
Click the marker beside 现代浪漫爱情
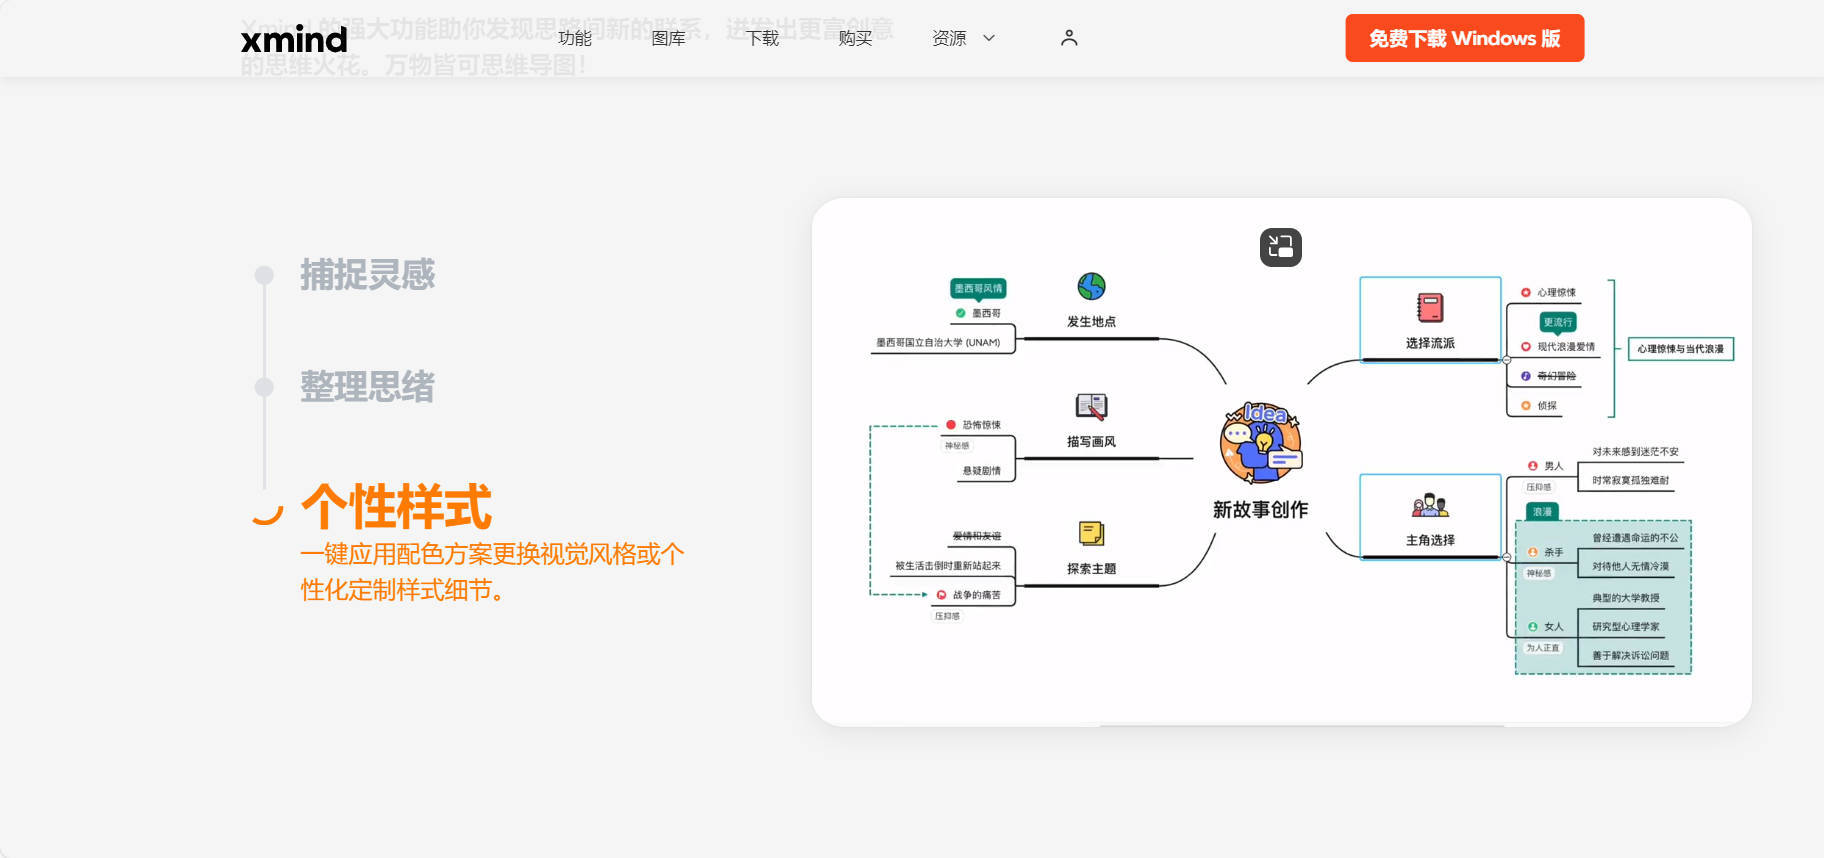1526,347
